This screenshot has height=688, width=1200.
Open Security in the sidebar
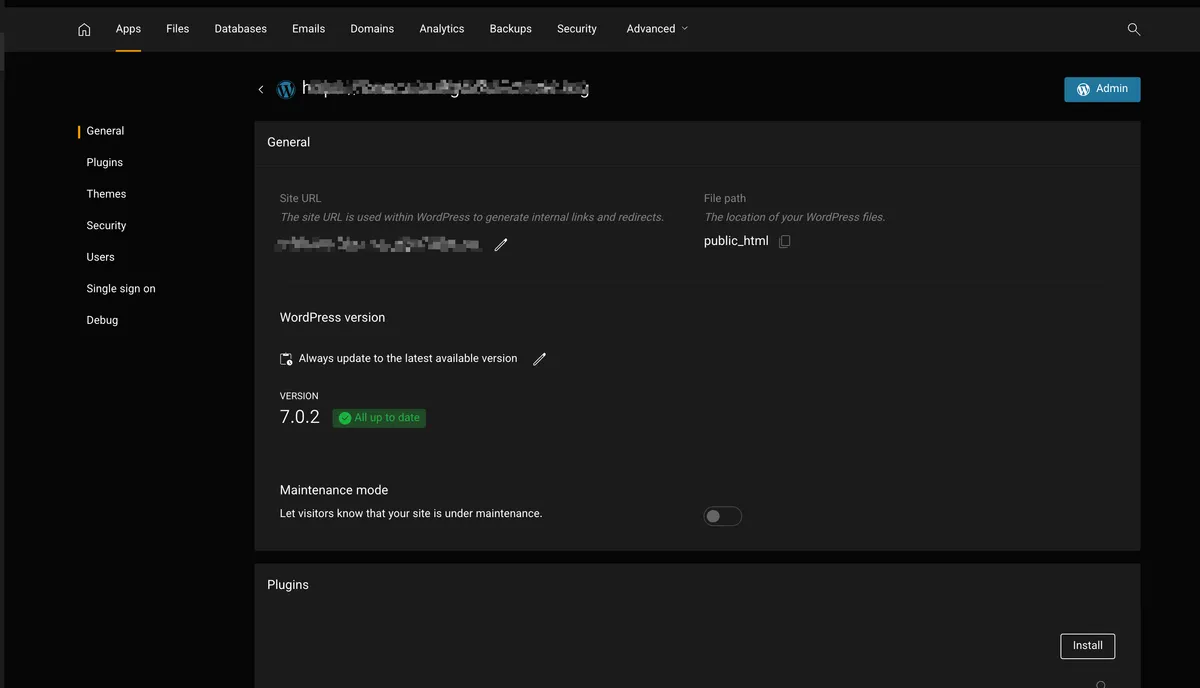106,226
